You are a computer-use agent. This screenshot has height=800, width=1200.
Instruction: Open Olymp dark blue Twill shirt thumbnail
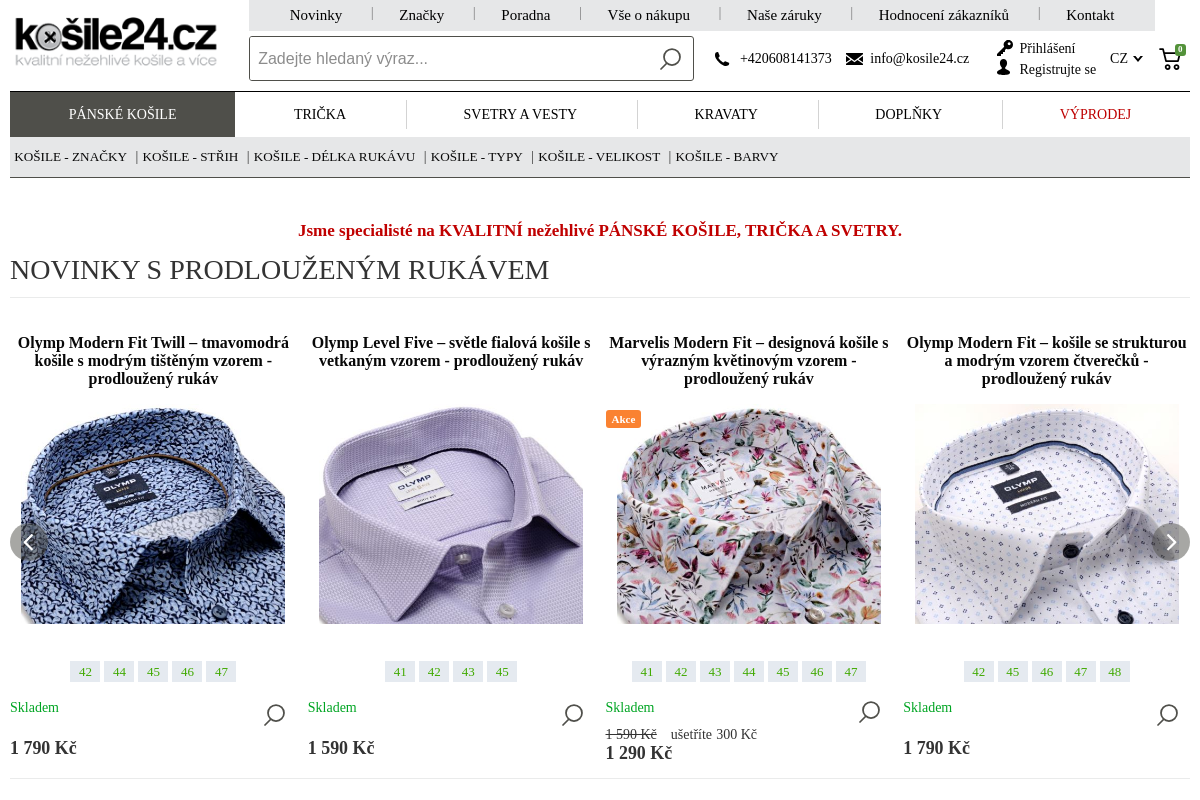click(x=153, y=515)
